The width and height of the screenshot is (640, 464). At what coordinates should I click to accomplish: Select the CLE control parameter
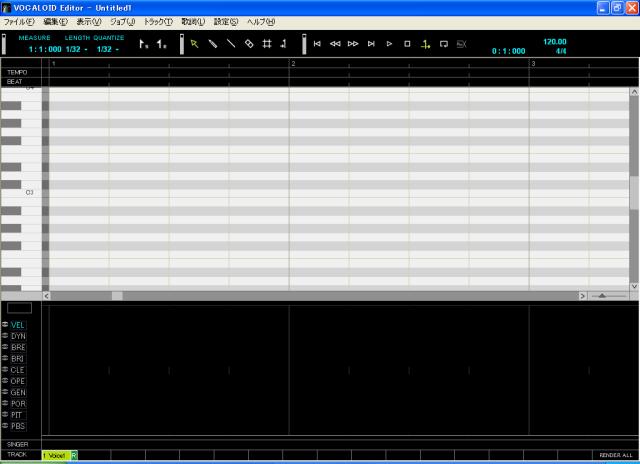18,370
